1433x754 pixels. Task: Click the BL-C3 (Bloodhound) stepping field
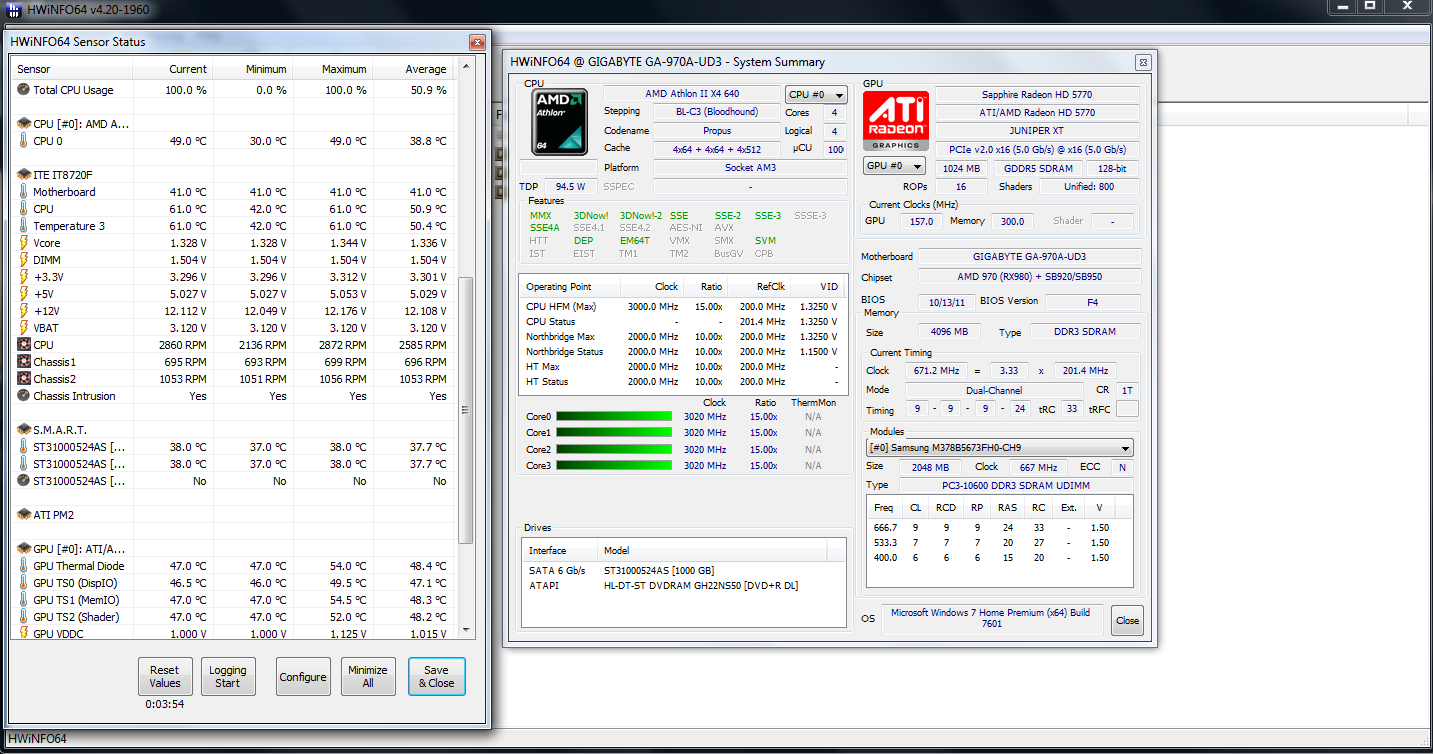coord(716,112)
